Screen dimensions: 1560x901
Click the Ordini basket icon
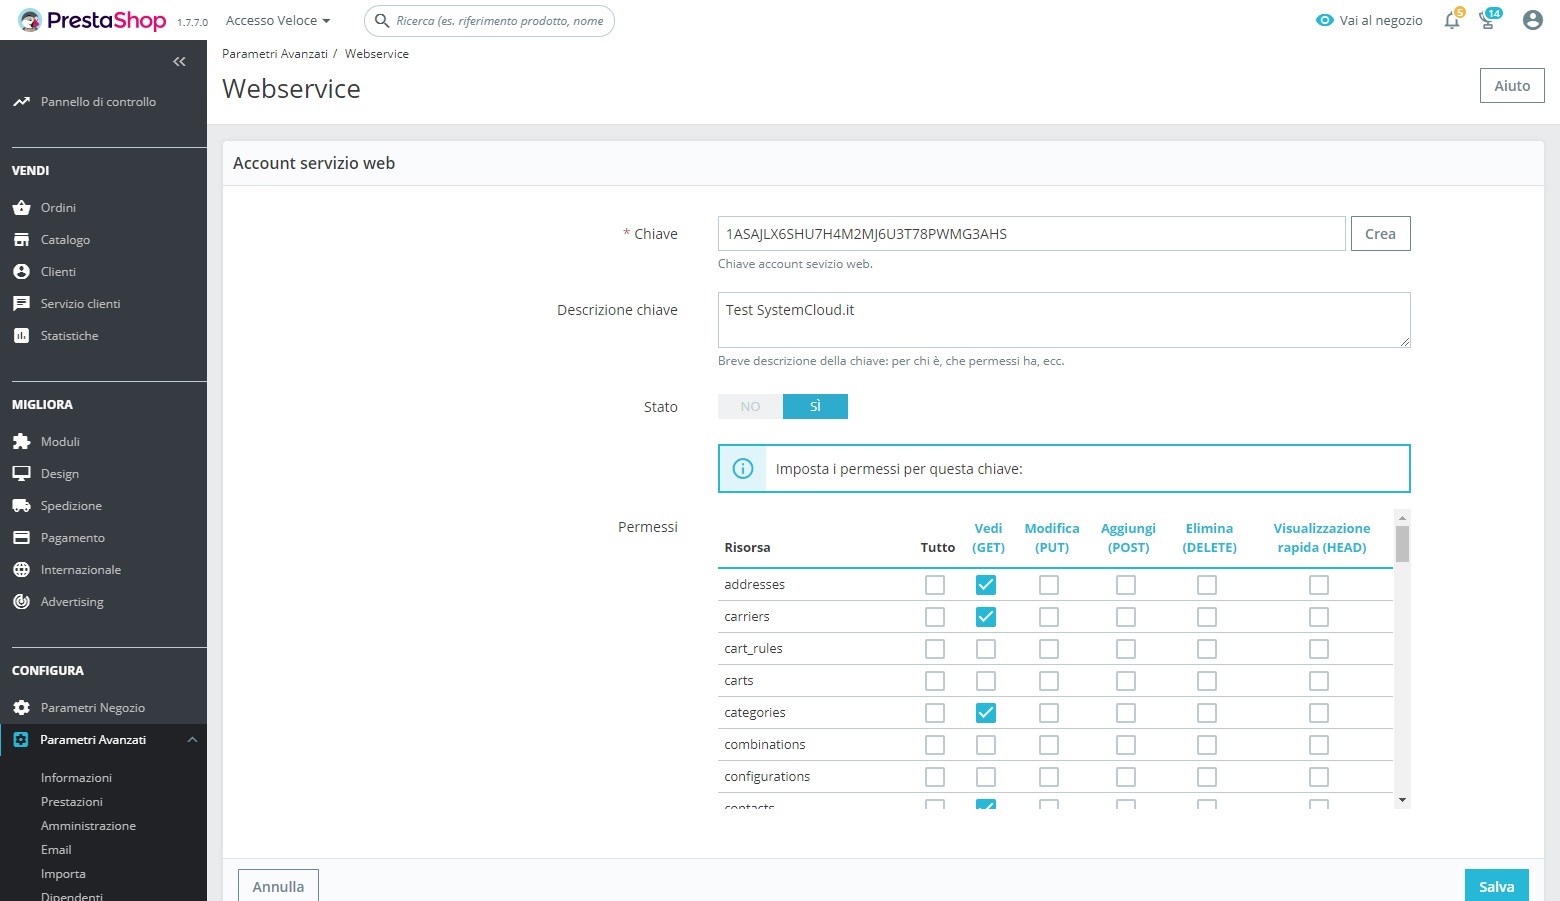pyautogui.click(x=21, y=208)
